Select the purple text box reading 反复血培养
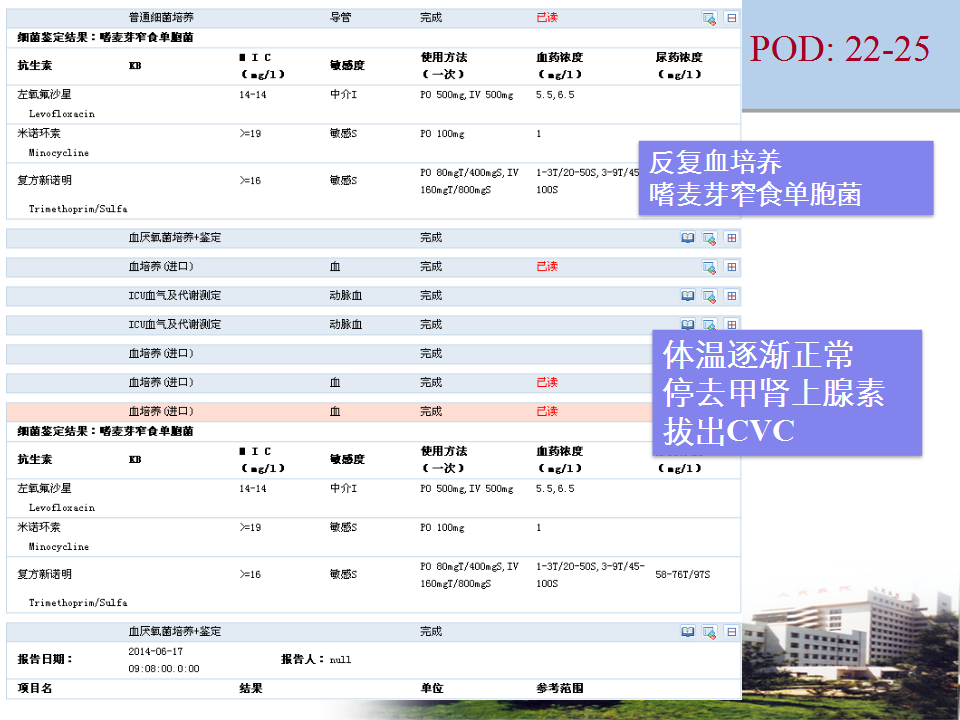 785,178
